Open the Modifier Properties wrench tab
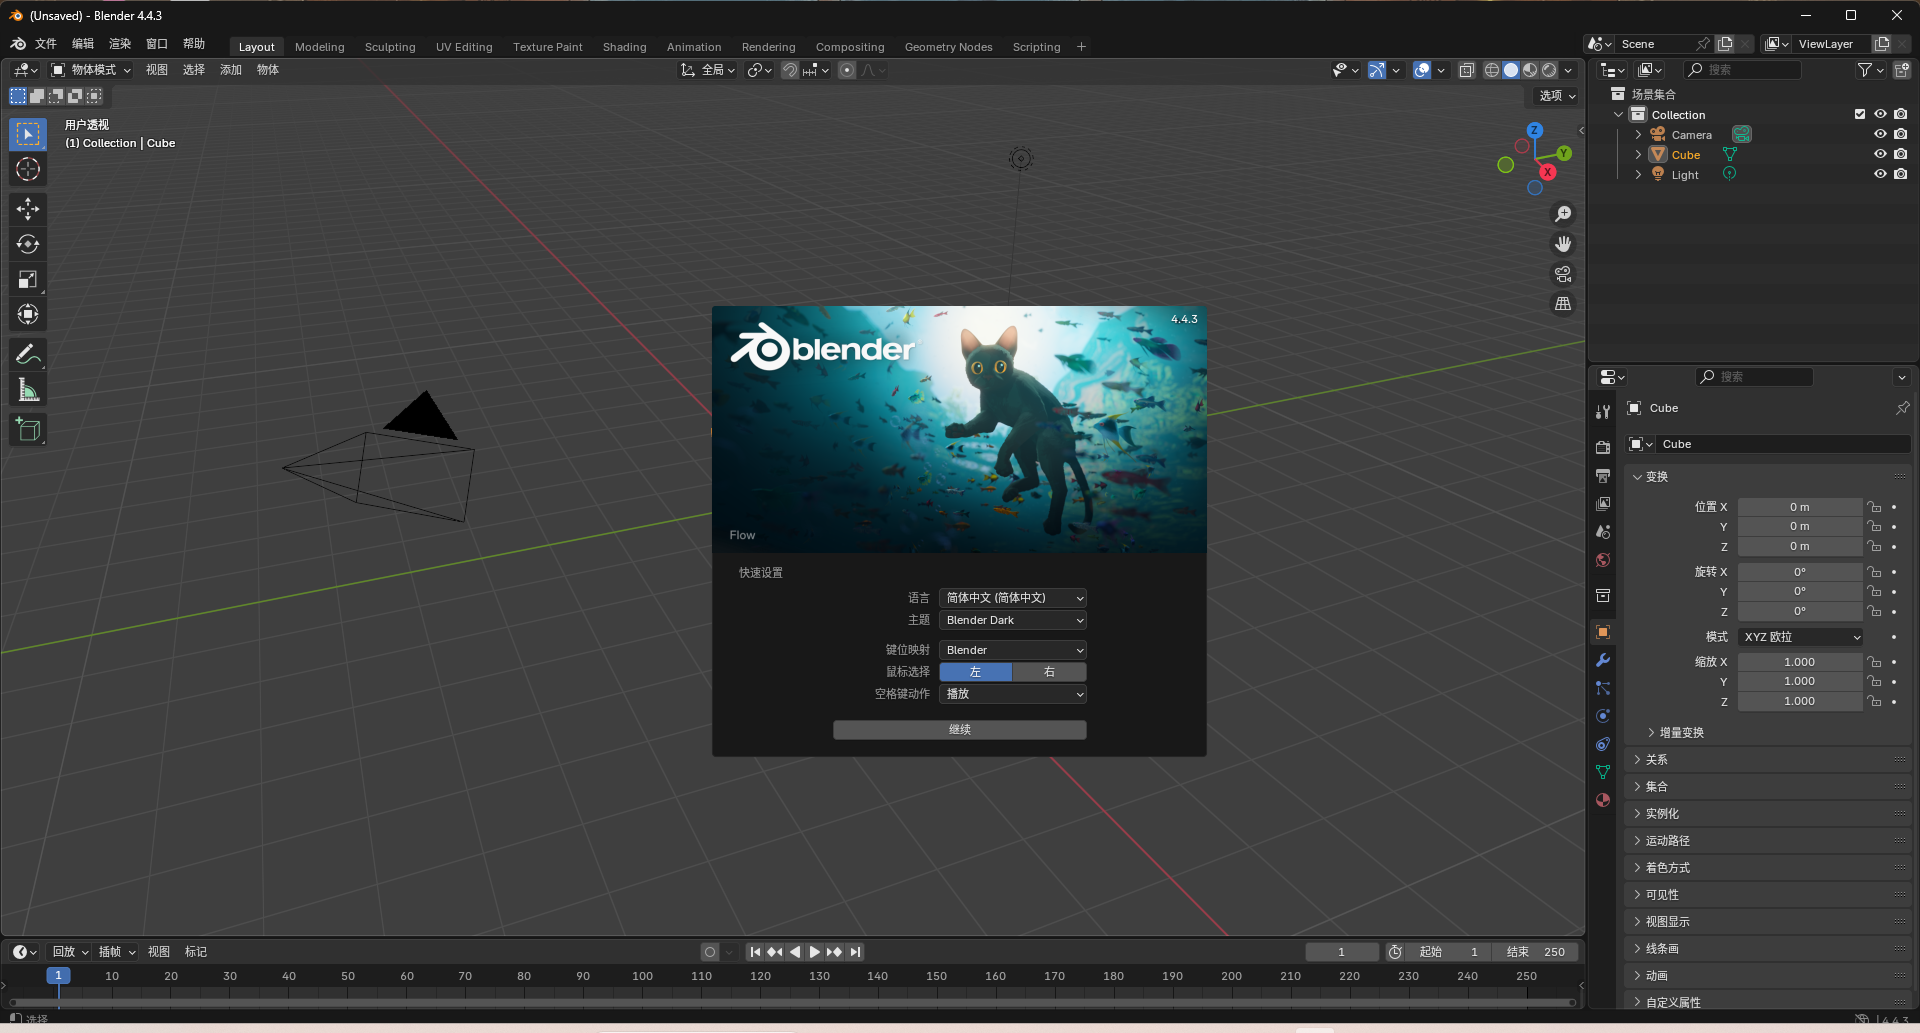 tap(1603, 660)
